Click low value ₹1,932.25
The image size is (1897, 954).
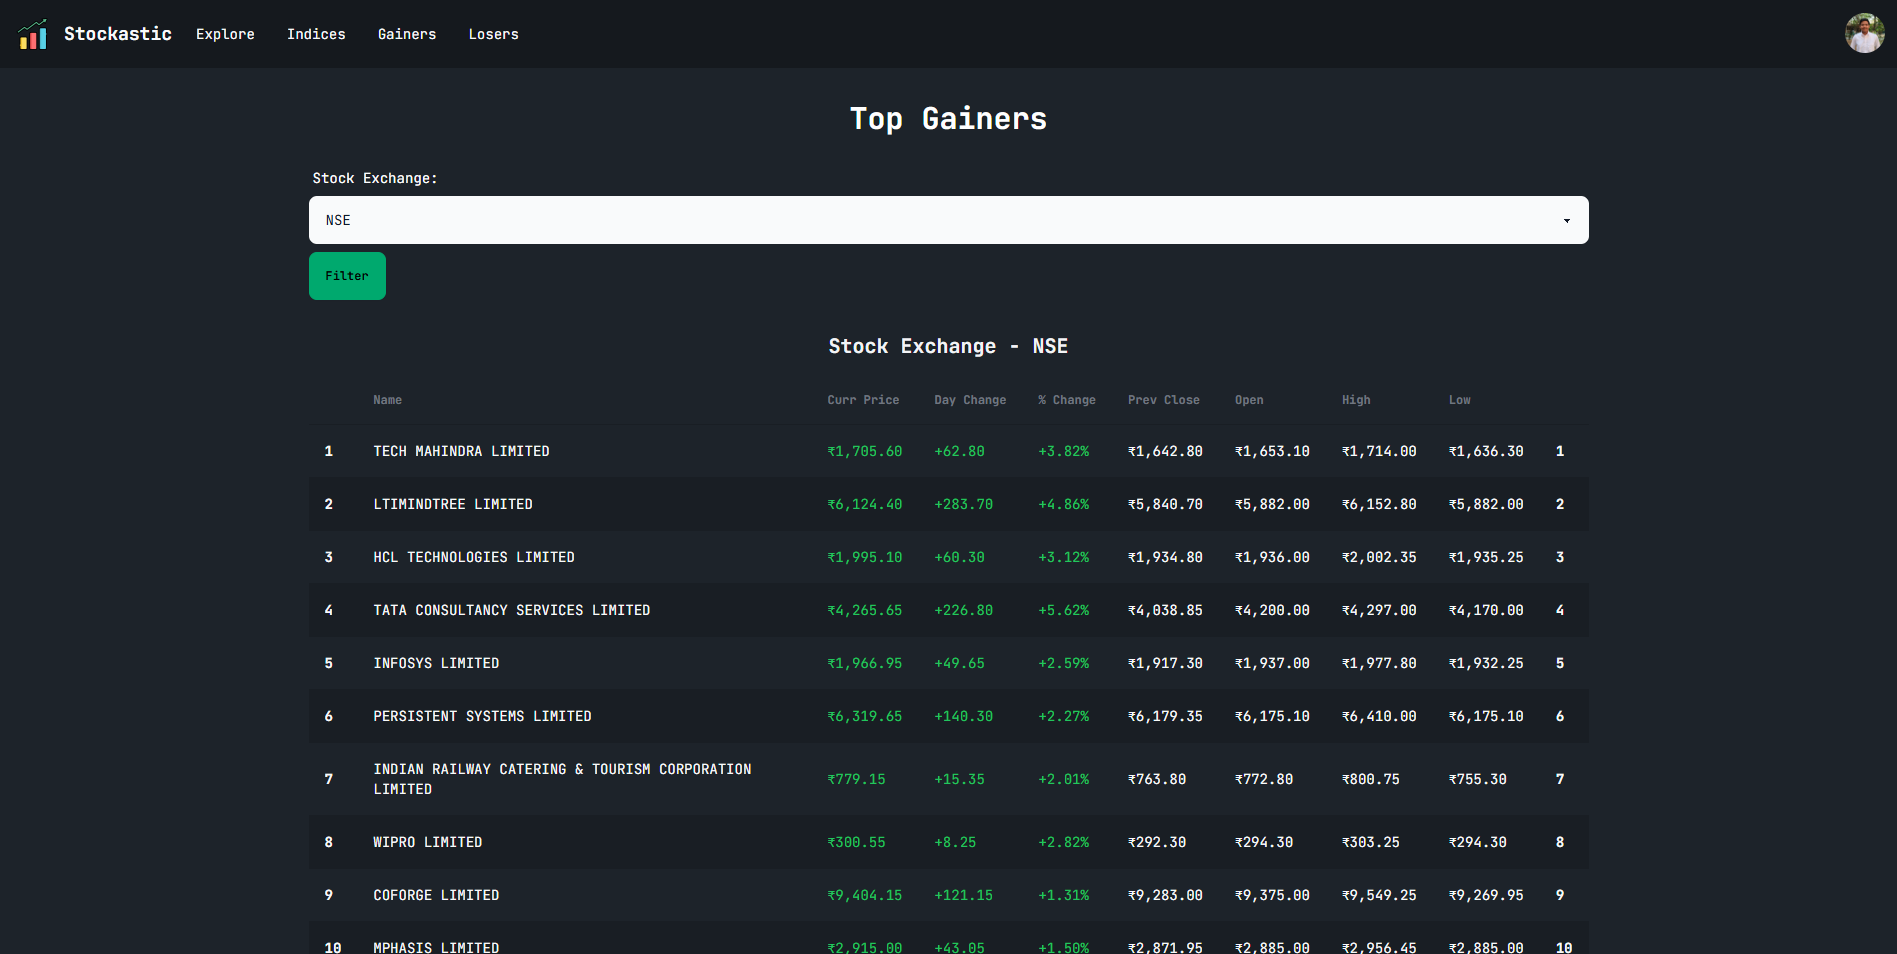1487,663
